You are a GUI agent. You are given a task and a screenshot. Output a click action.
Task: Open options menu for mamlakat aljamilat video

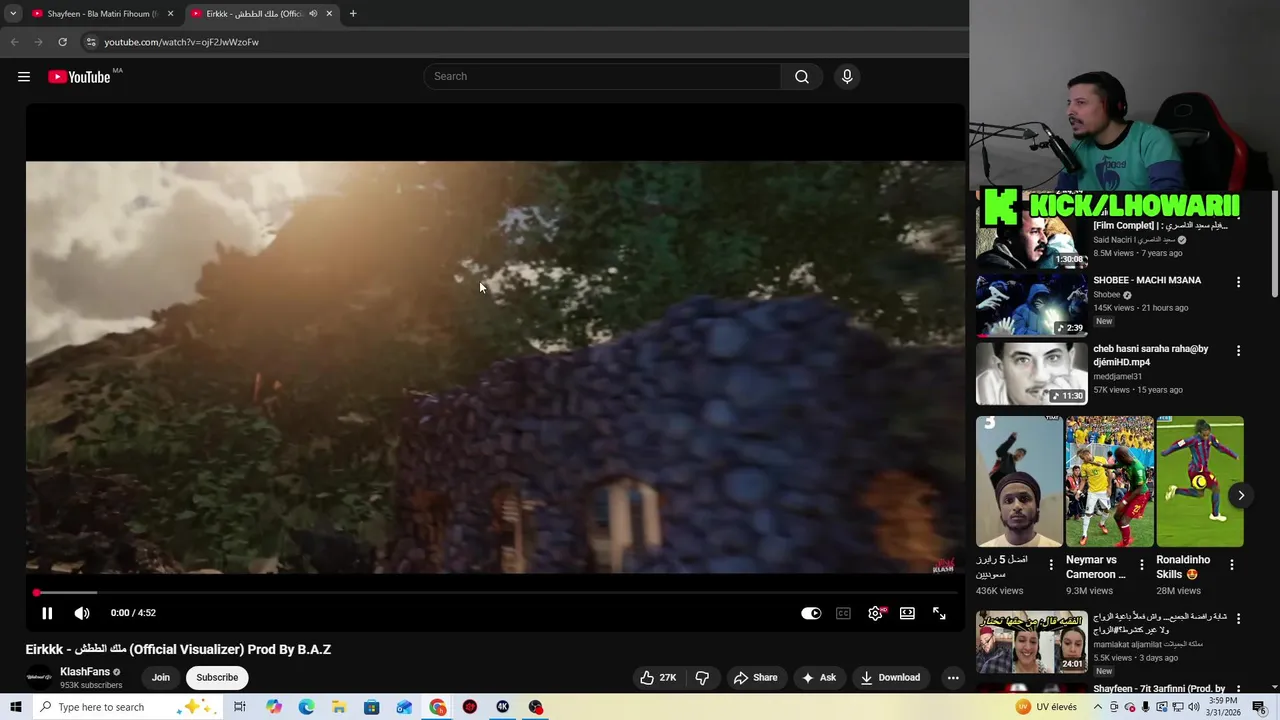pos(1238,619)
